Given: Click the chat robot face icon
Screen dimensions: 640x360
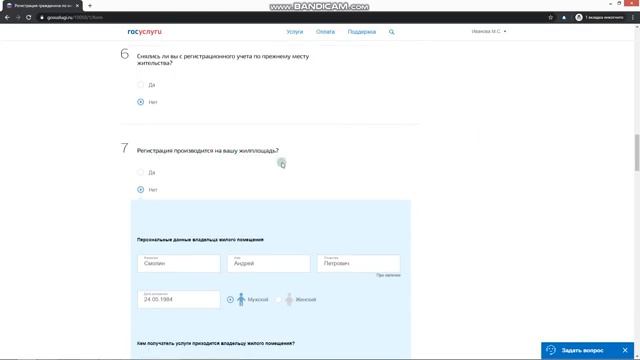Looking at the screenshot, I should 551,350.
